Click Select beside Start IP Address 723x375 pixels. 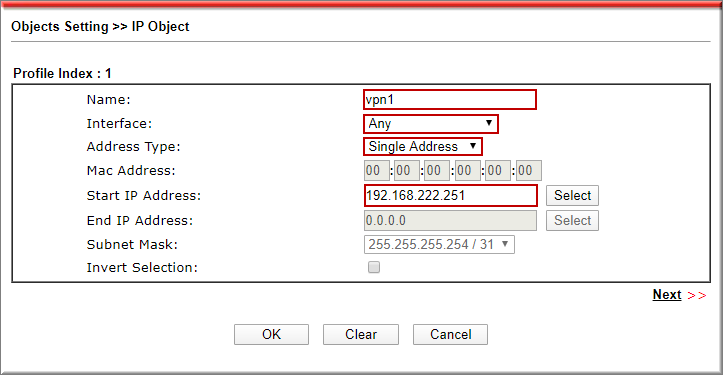[572, 196]
